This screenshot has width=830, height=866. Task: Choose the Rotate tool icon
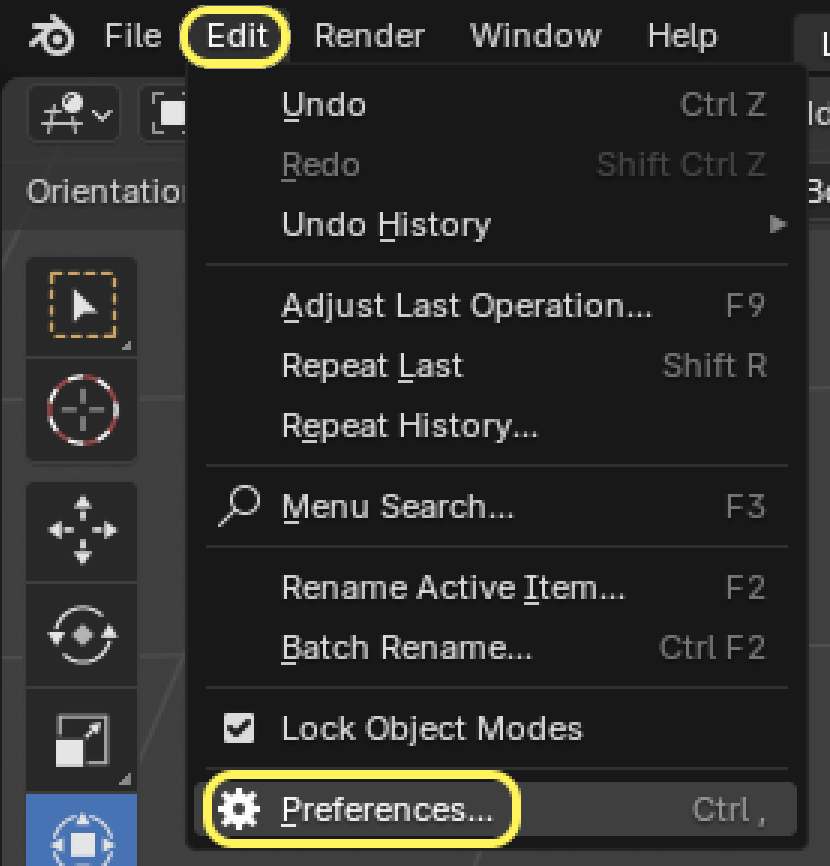point(83,634)
